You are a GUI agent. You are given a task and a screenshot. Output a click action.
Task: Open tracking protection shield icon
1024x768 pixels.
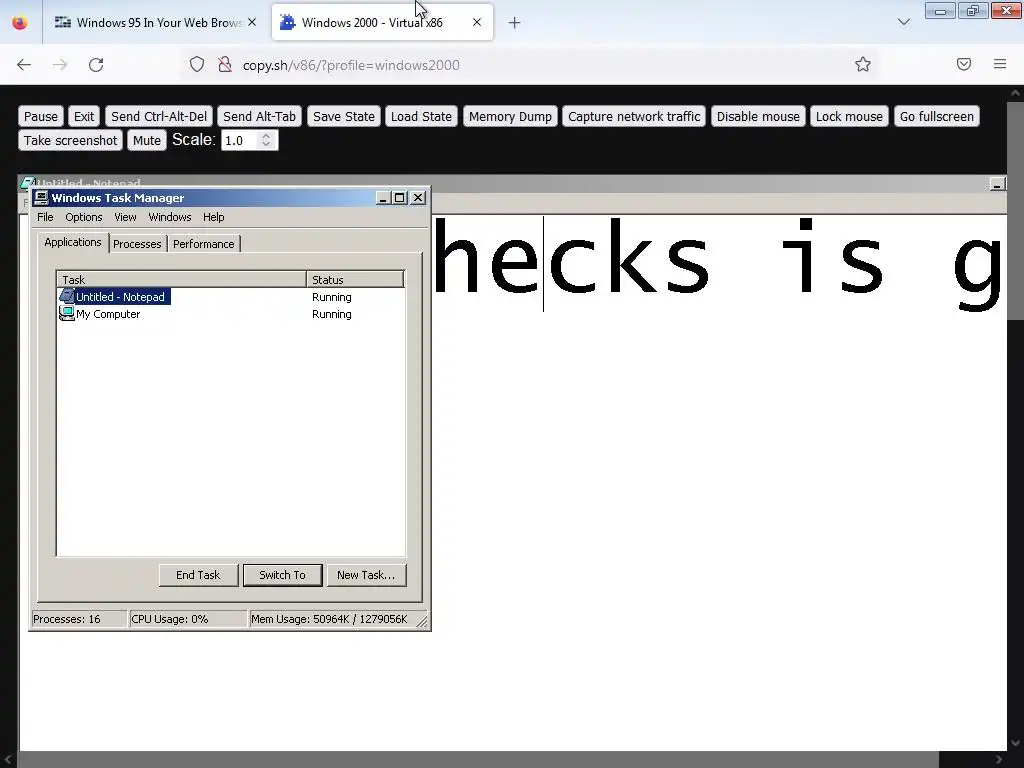click(x=197, y=65)
